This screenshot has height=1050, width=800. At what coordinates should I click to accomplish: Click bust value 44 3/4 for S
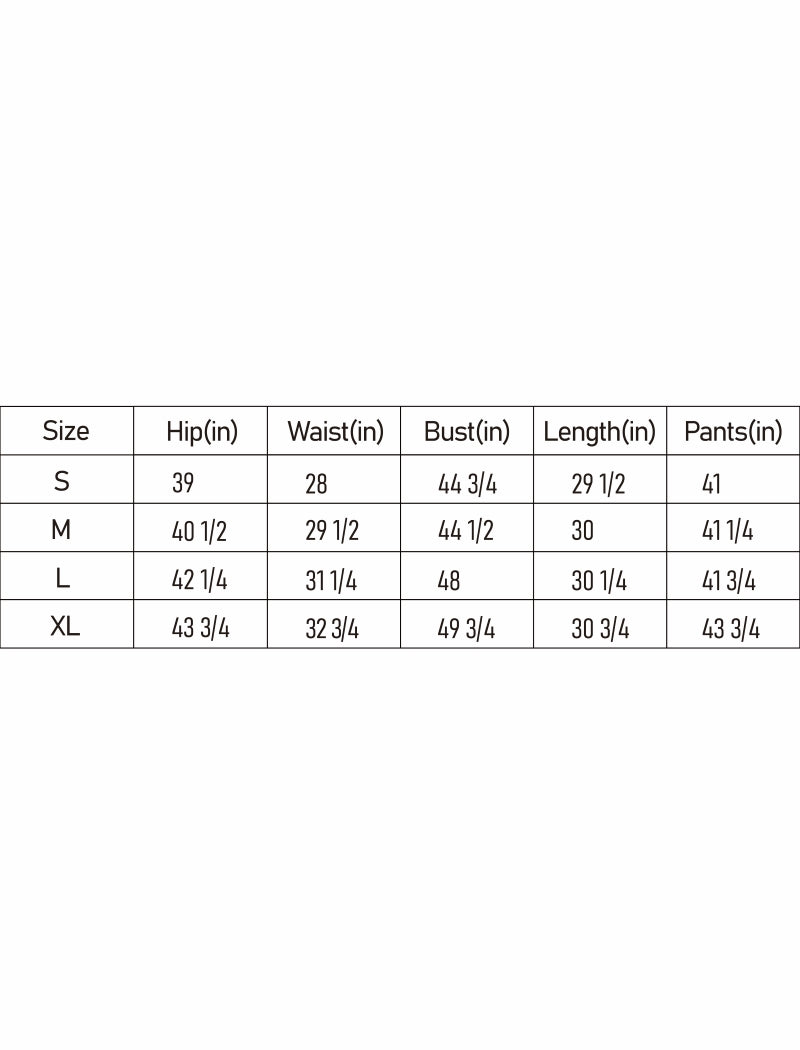[x=467, y=485]
